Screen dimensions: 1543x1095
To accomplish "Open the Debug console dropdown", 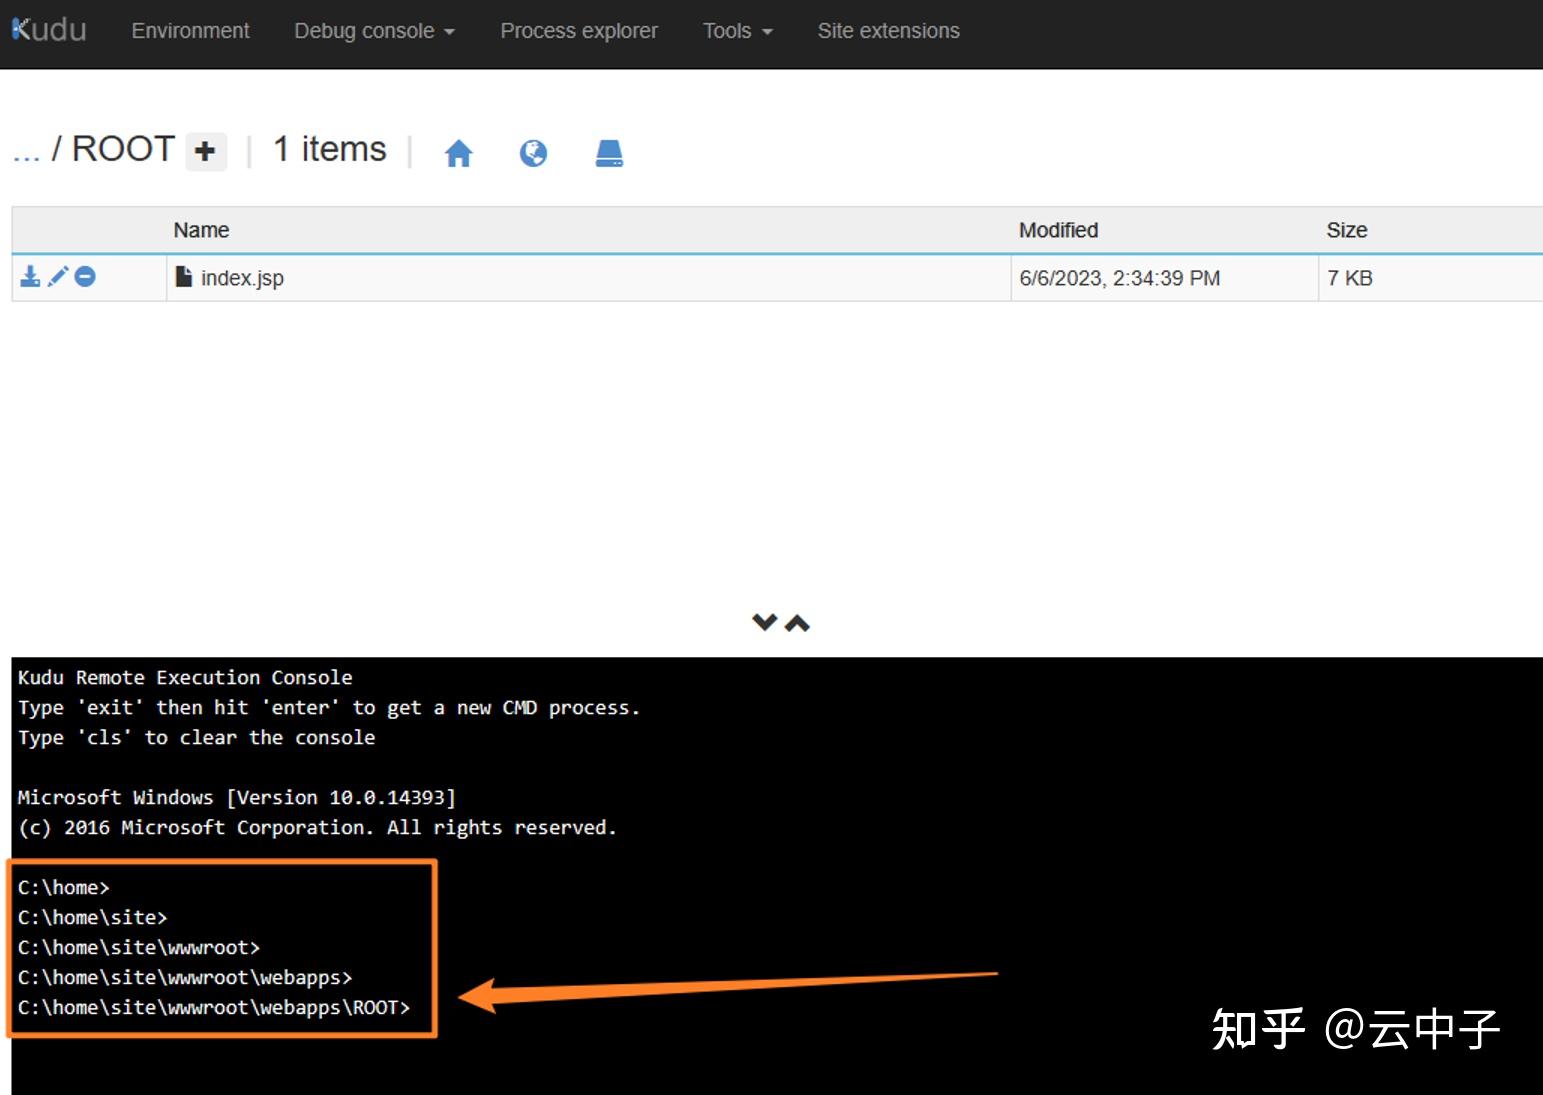I will 374,31.
